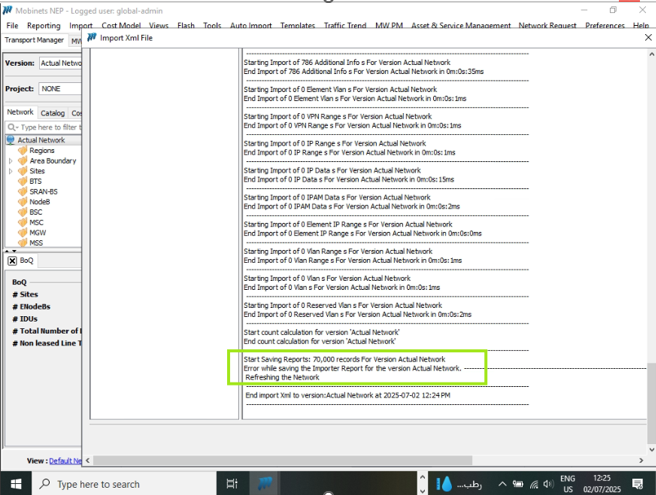This screenshot has height=495, width=656.
Task: Close the BoQ panel tab
Action: [x=12, y=261]
